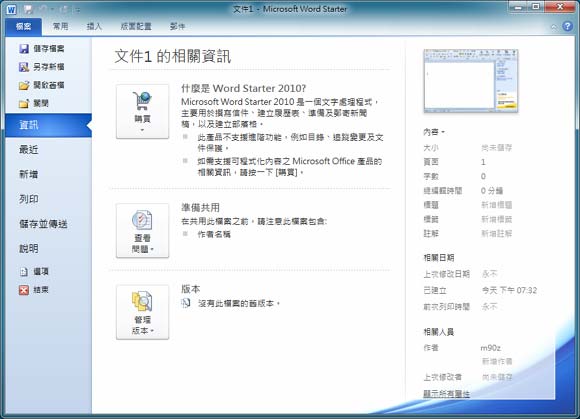Click the created time 今天 下午 07:32
This screenshot has height=419, width=580.
[509, 290]
